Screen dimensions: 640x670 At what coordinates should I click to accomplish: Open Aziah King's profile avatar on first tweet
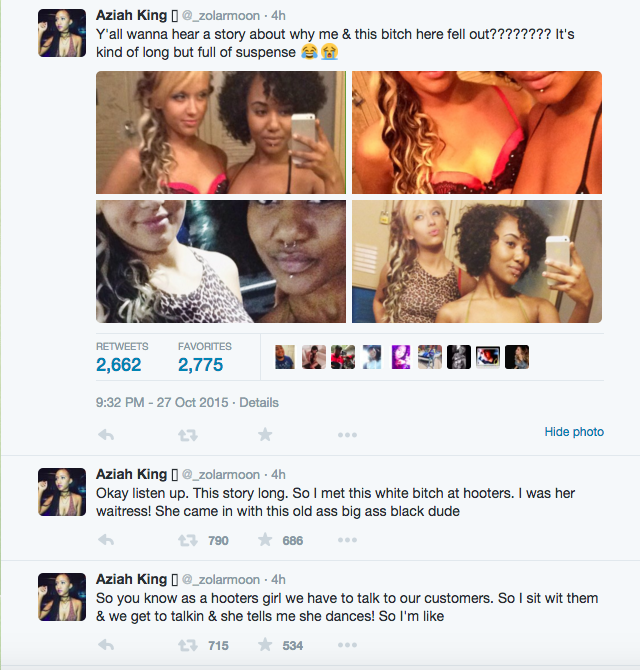(x=62, y=33)
